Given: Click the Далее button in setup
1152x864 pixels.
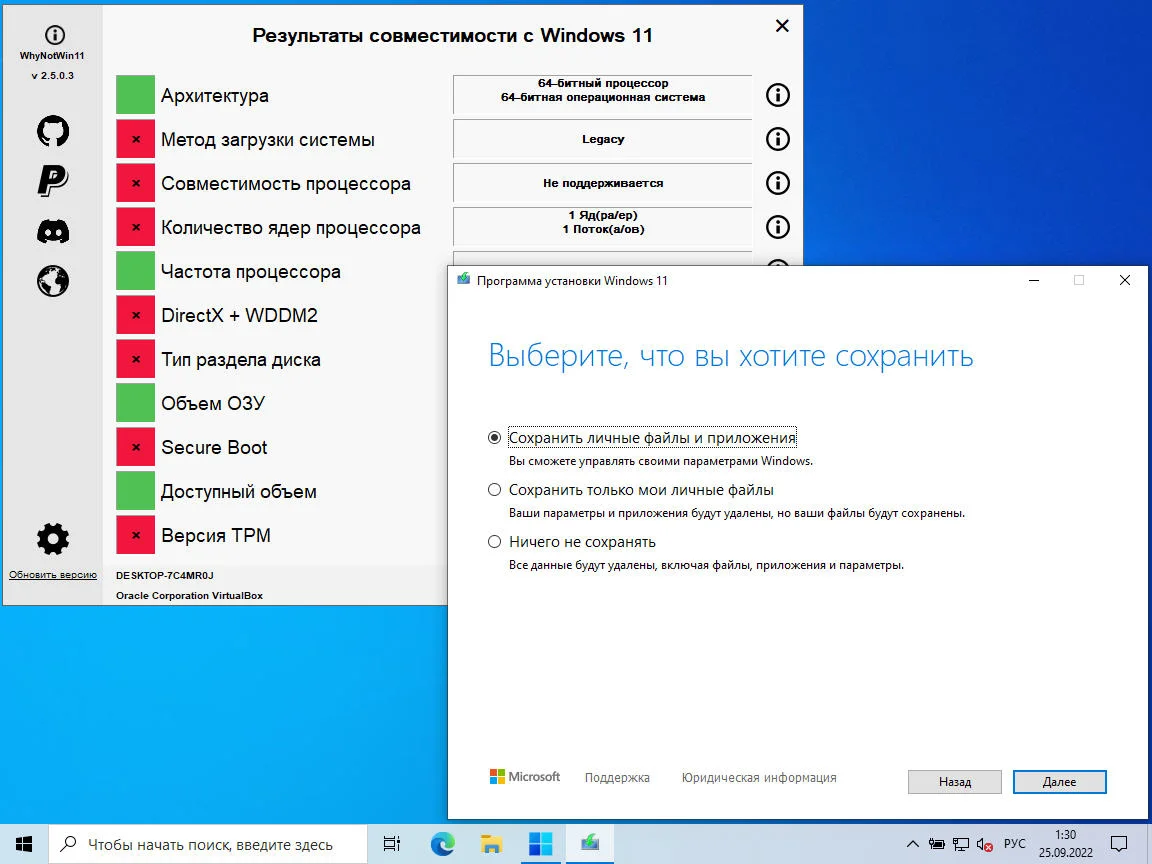Looking at the screenshot, I should [x=1059, y=782].
